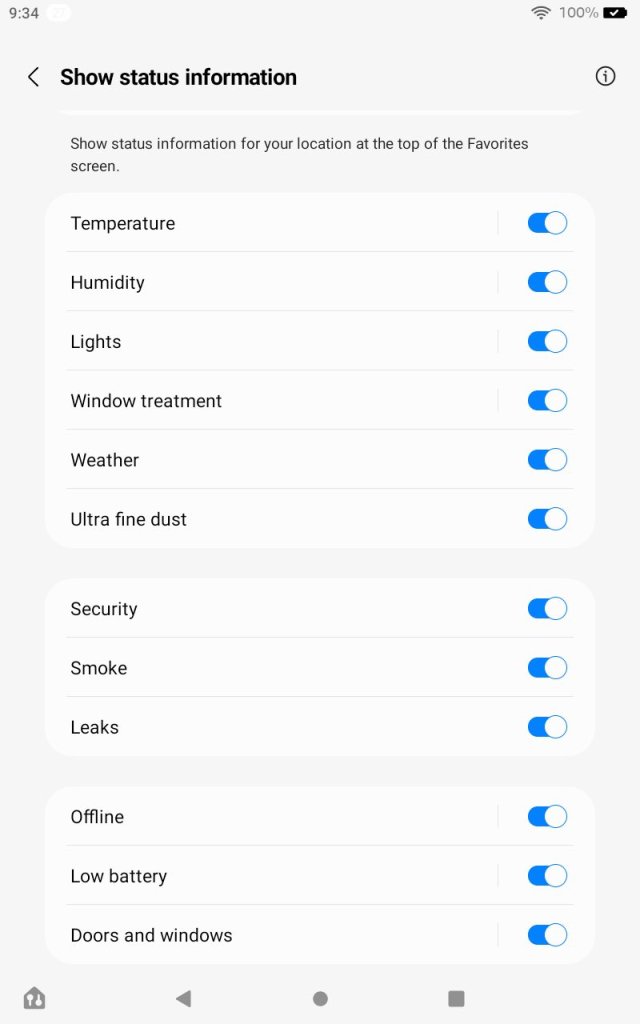This screenshot has height=1024, width=640.
Task: Turn off the Temperature toggle
Action: coord(547,223)
